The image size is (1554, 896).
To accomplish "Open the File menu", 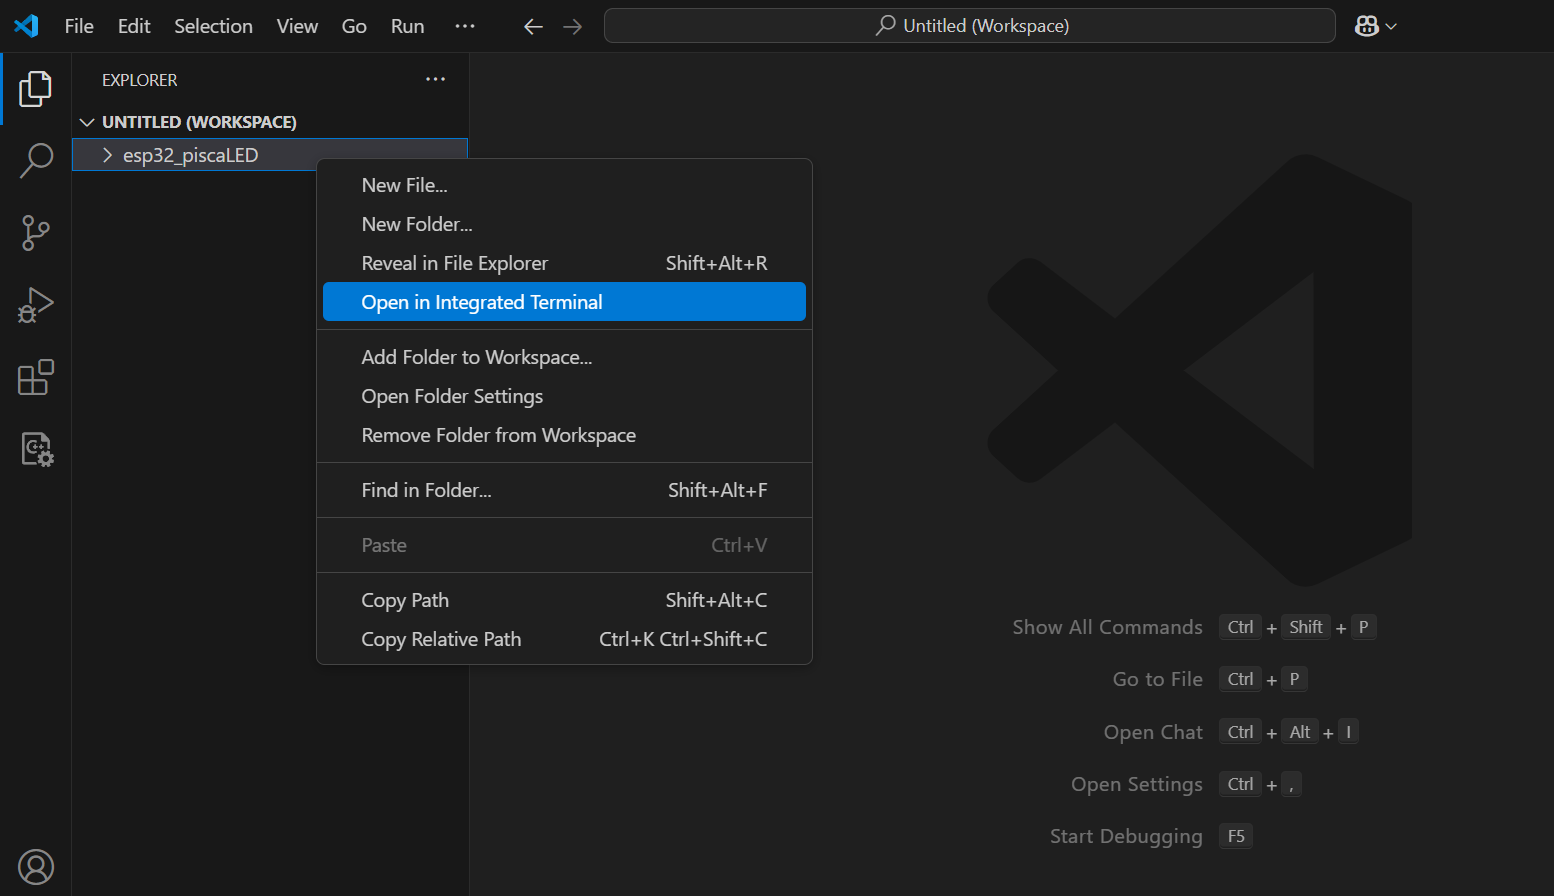I will pos(79,26).
